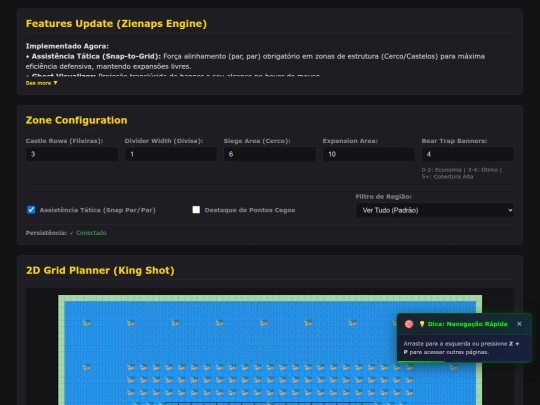Click the Zone Configuration heading
540x405 pixels.
pyautogui.click(x=76, y=120)
